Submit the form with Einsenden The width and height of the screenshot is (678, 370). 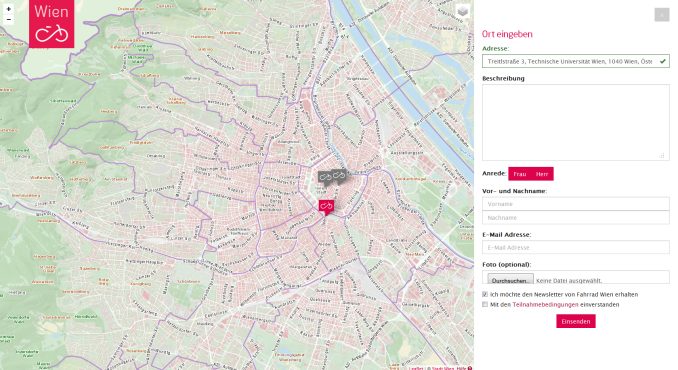coord(576,321)
